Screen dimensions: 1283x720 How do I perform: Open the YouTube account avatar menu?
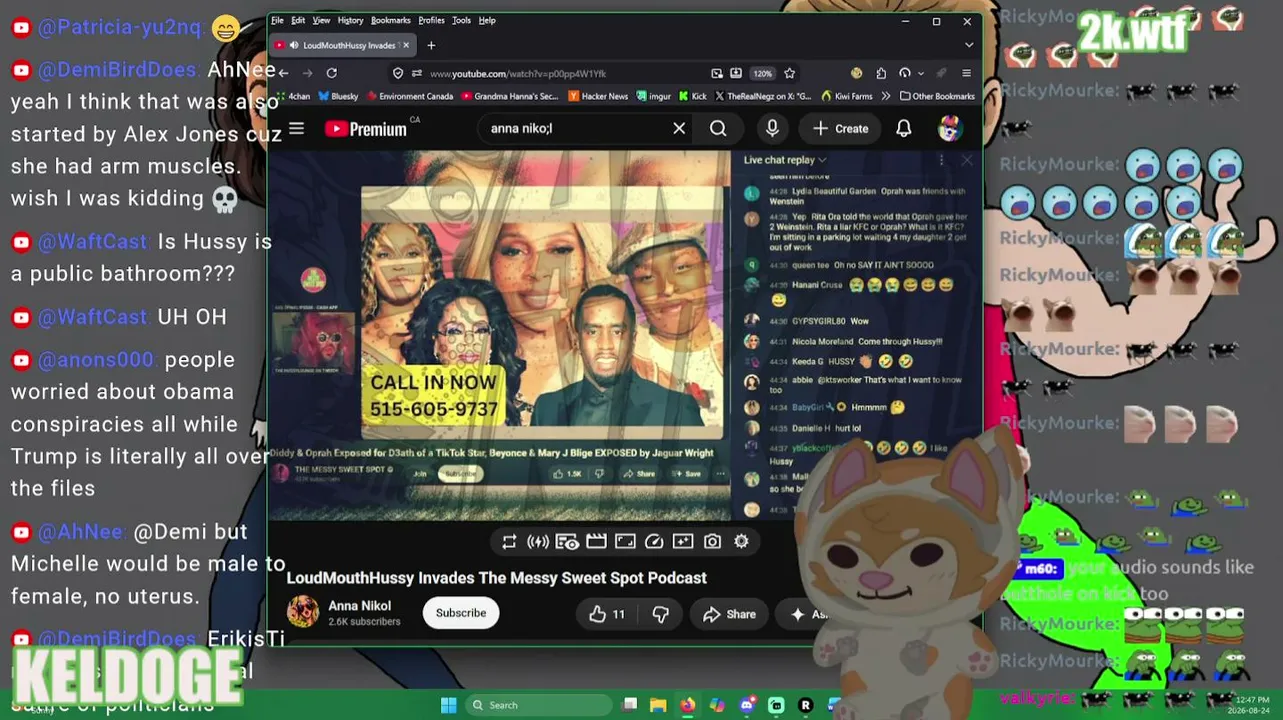[949, 128]
